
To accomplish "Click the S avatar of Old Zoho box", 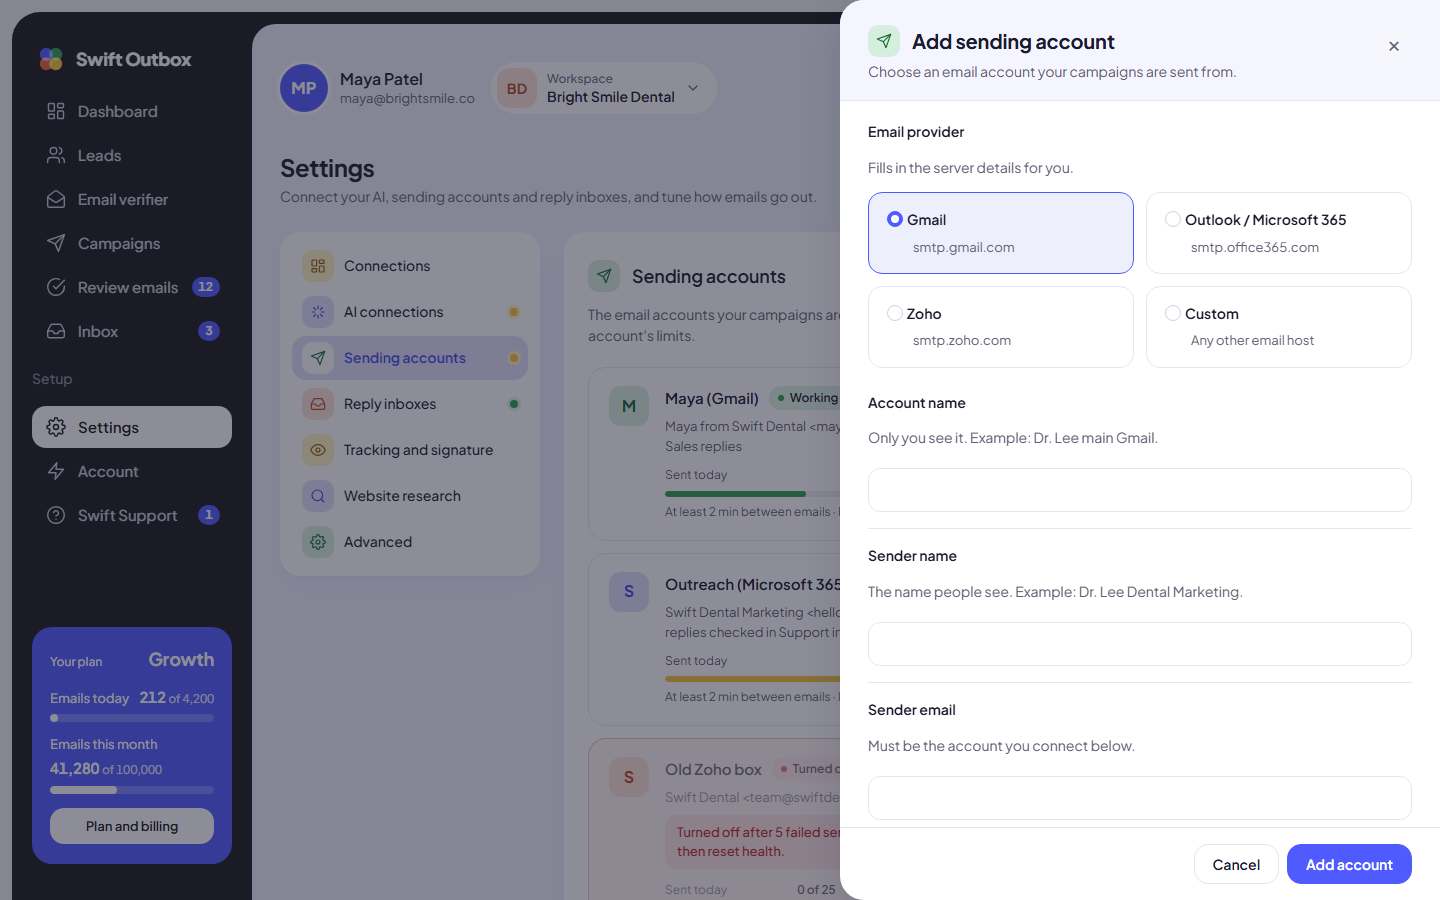I will [629, 777].
